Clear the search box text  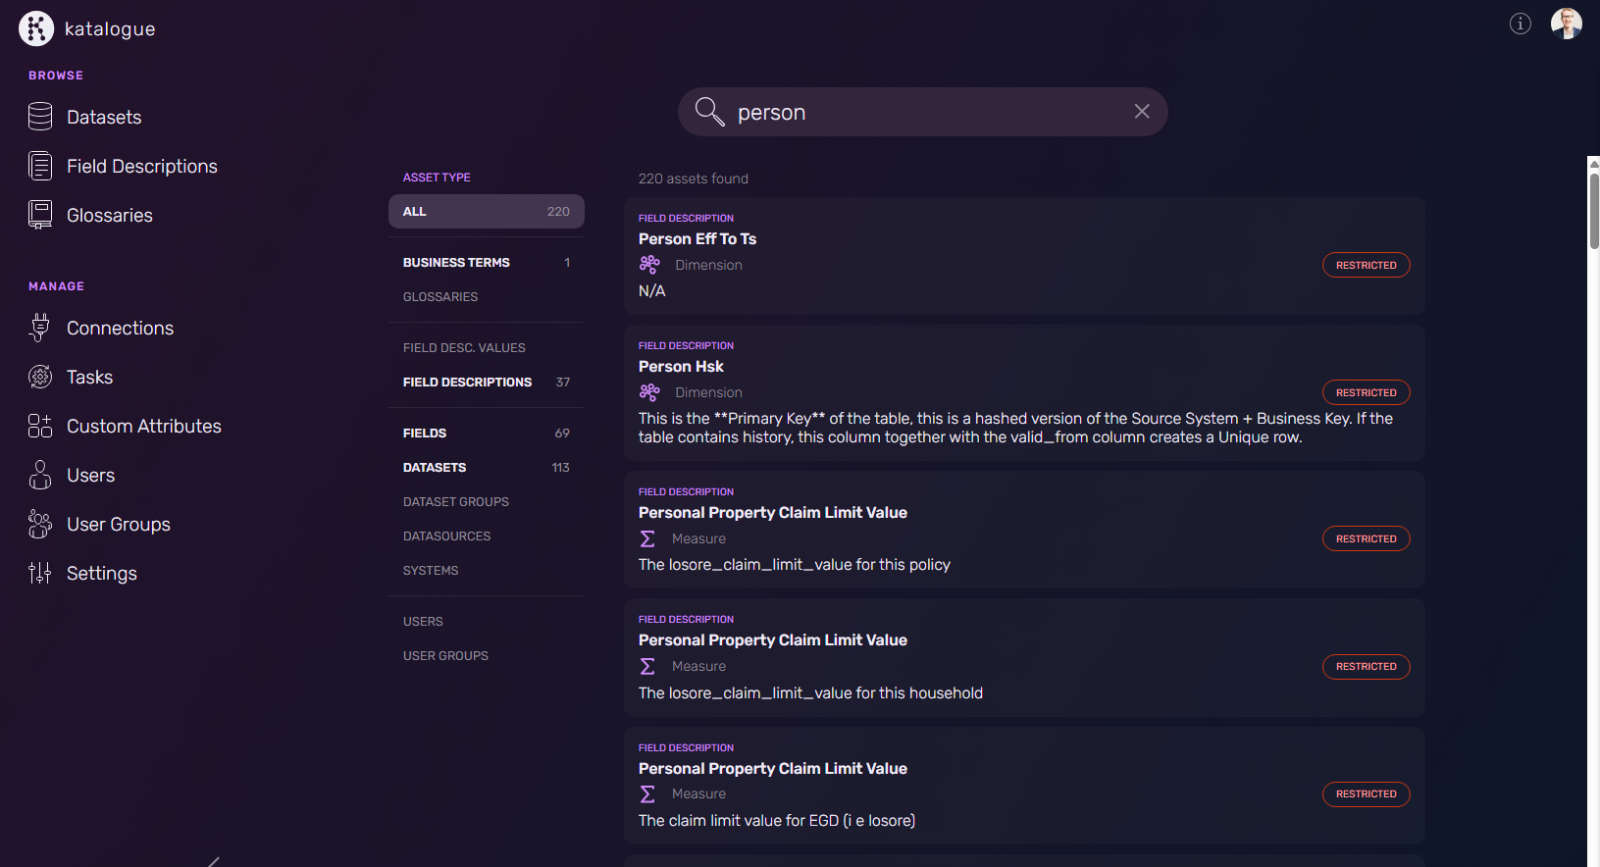pyautogui.click(x=1142, y=112)
